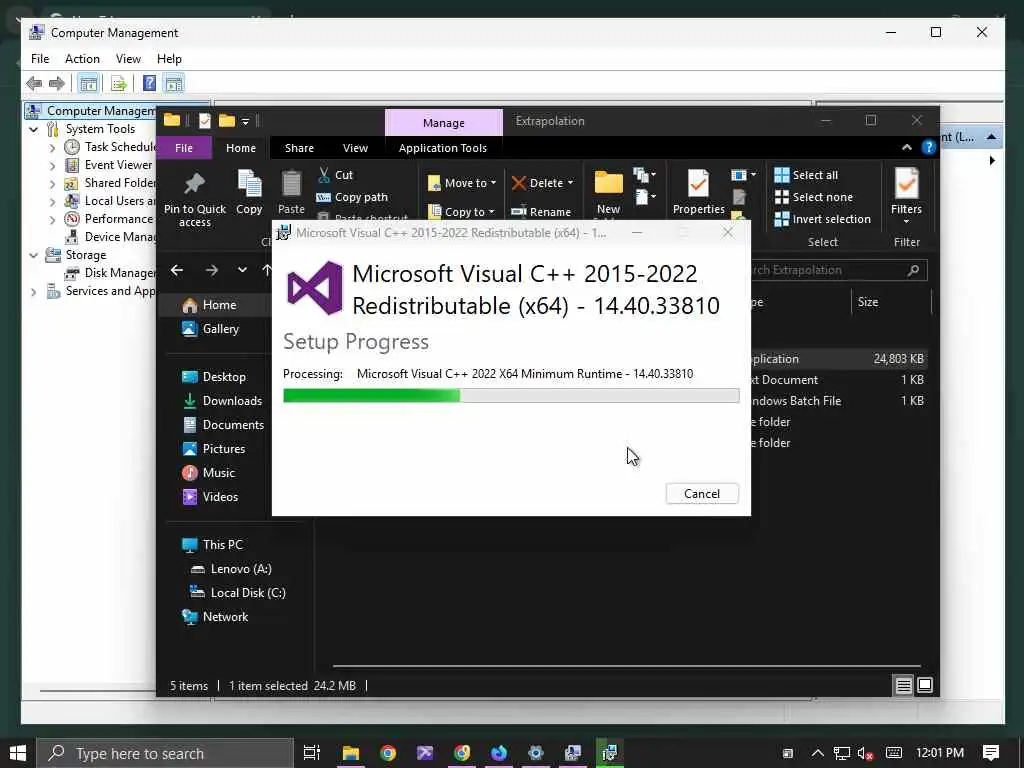Open the Action menu in Computer Management
This screenshot has width=1024, height=768.
pos(82,59)
